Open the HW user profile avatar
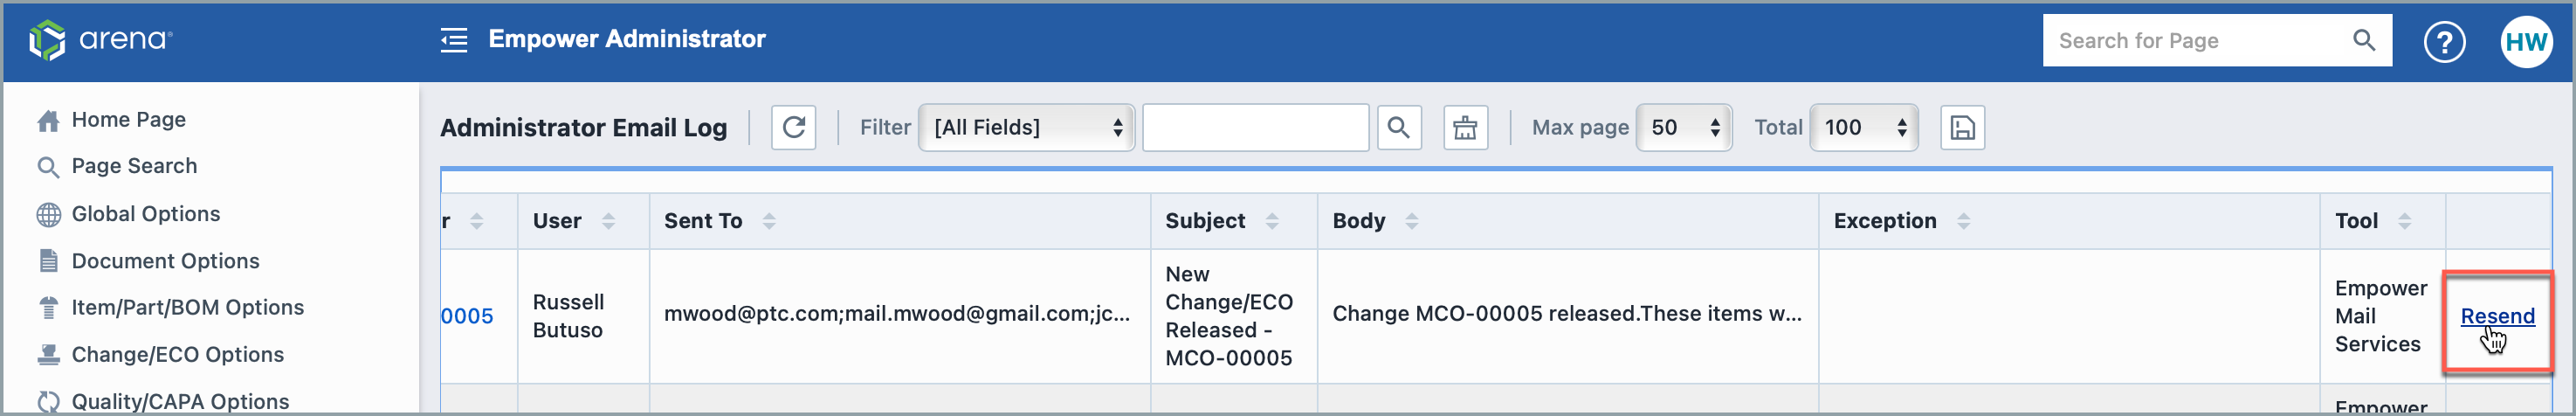The width and height of the screenshot is (2576, 416). [x=2526, y=41]
